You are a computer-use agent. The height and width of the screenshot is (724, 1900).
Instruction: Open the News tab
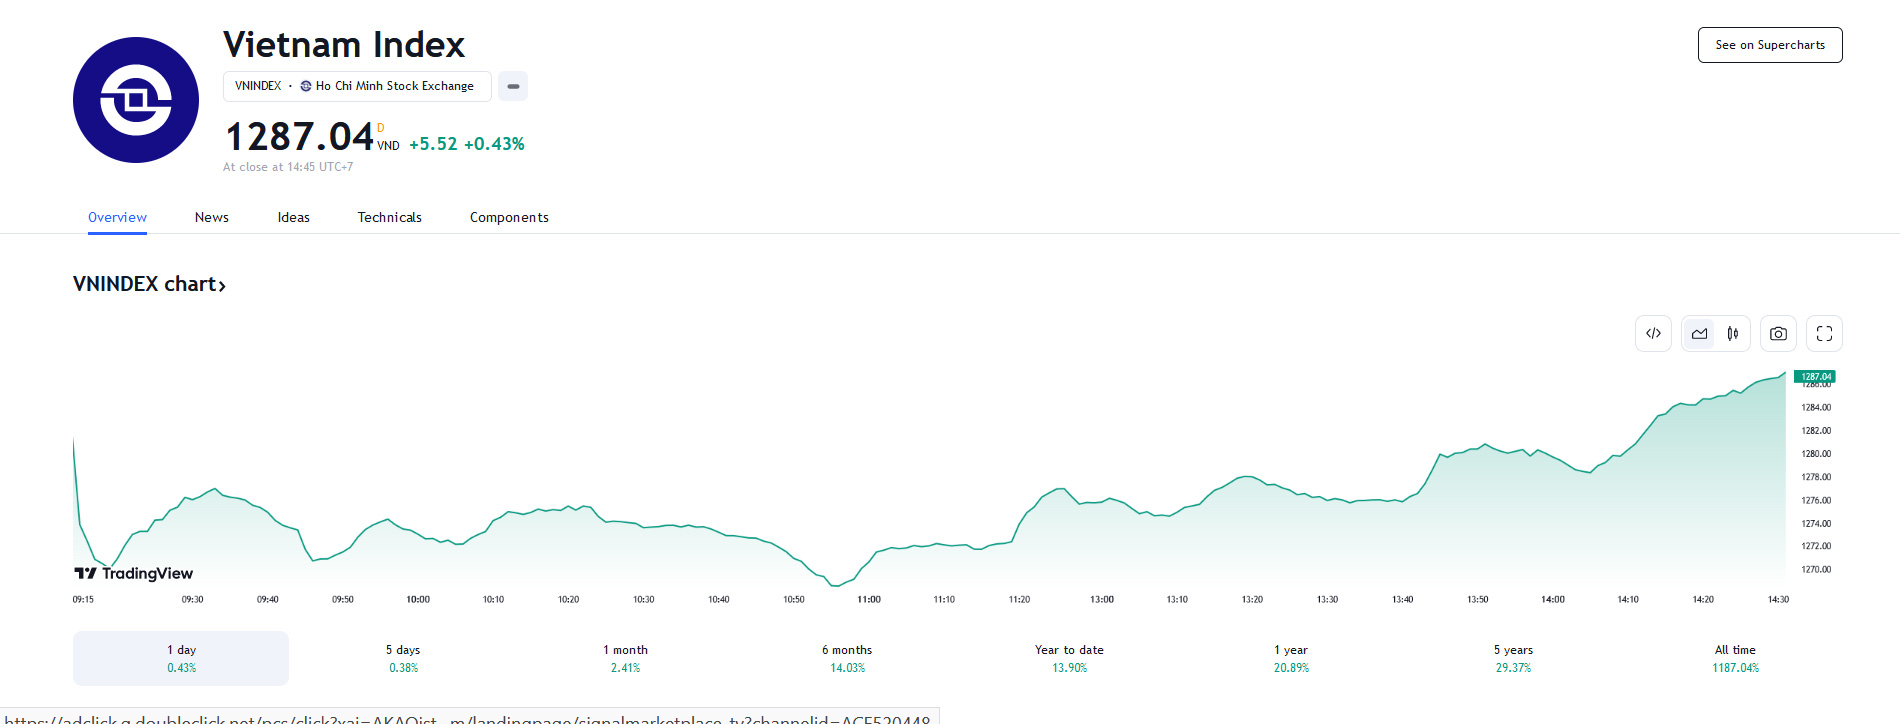click(211, 217)
